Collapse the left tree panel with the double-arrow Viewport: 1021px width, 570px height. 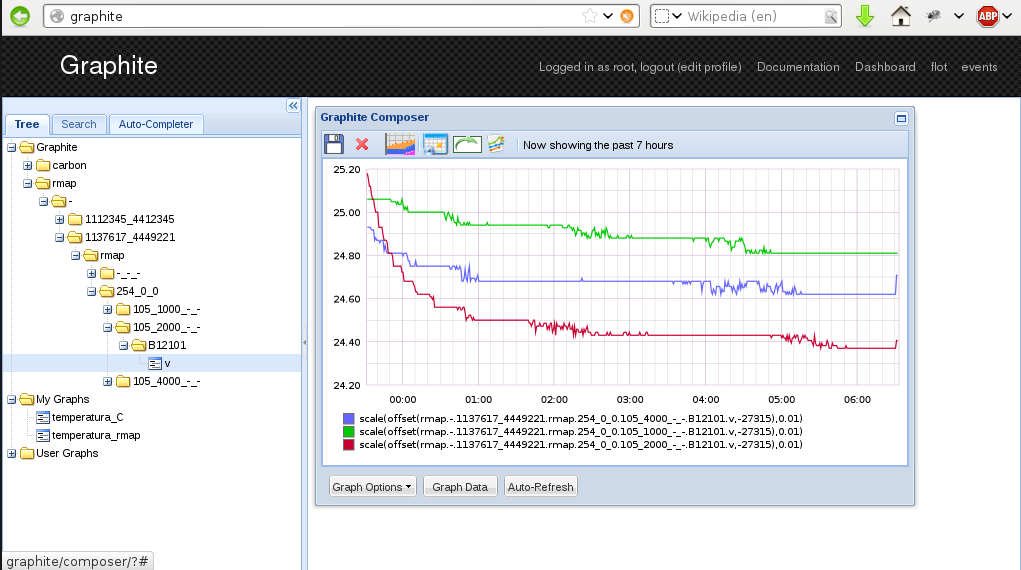point(293,106)
